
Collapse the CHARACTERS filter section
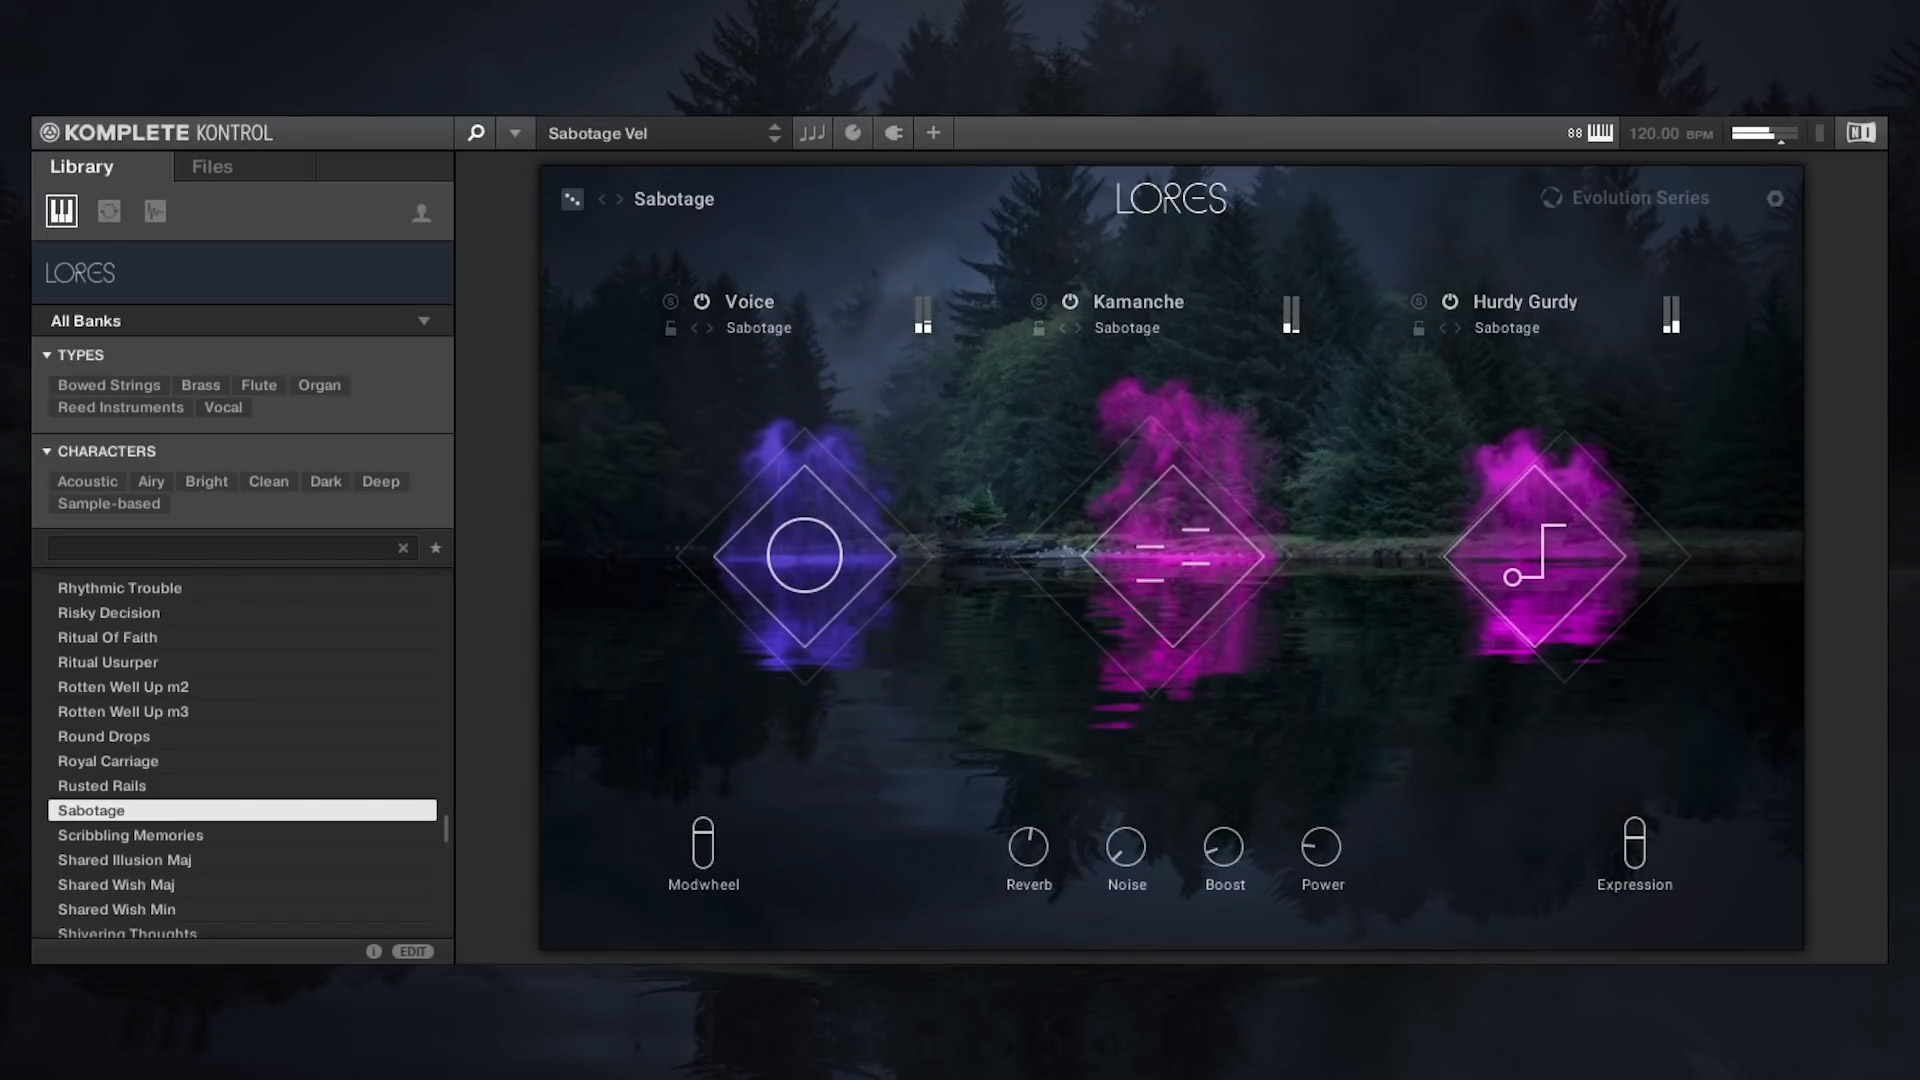point(46,451)
